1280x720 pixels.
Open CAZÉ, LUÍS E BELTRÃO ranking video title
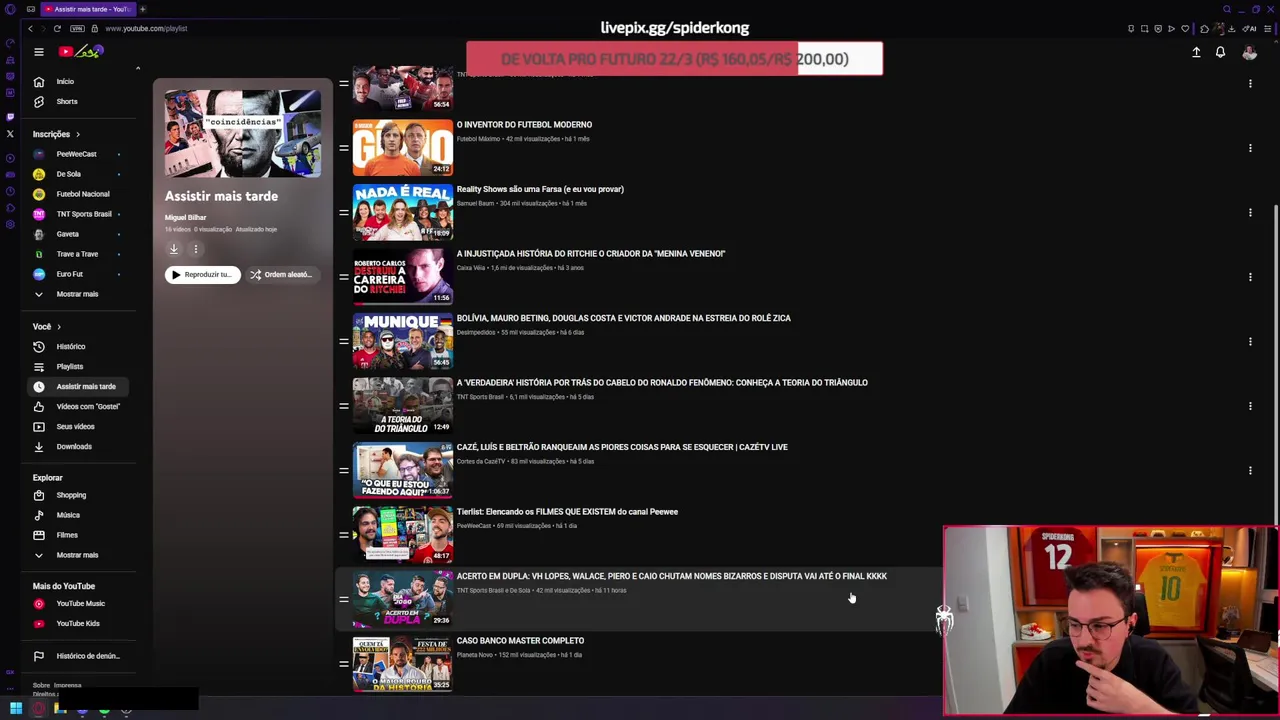622,447
